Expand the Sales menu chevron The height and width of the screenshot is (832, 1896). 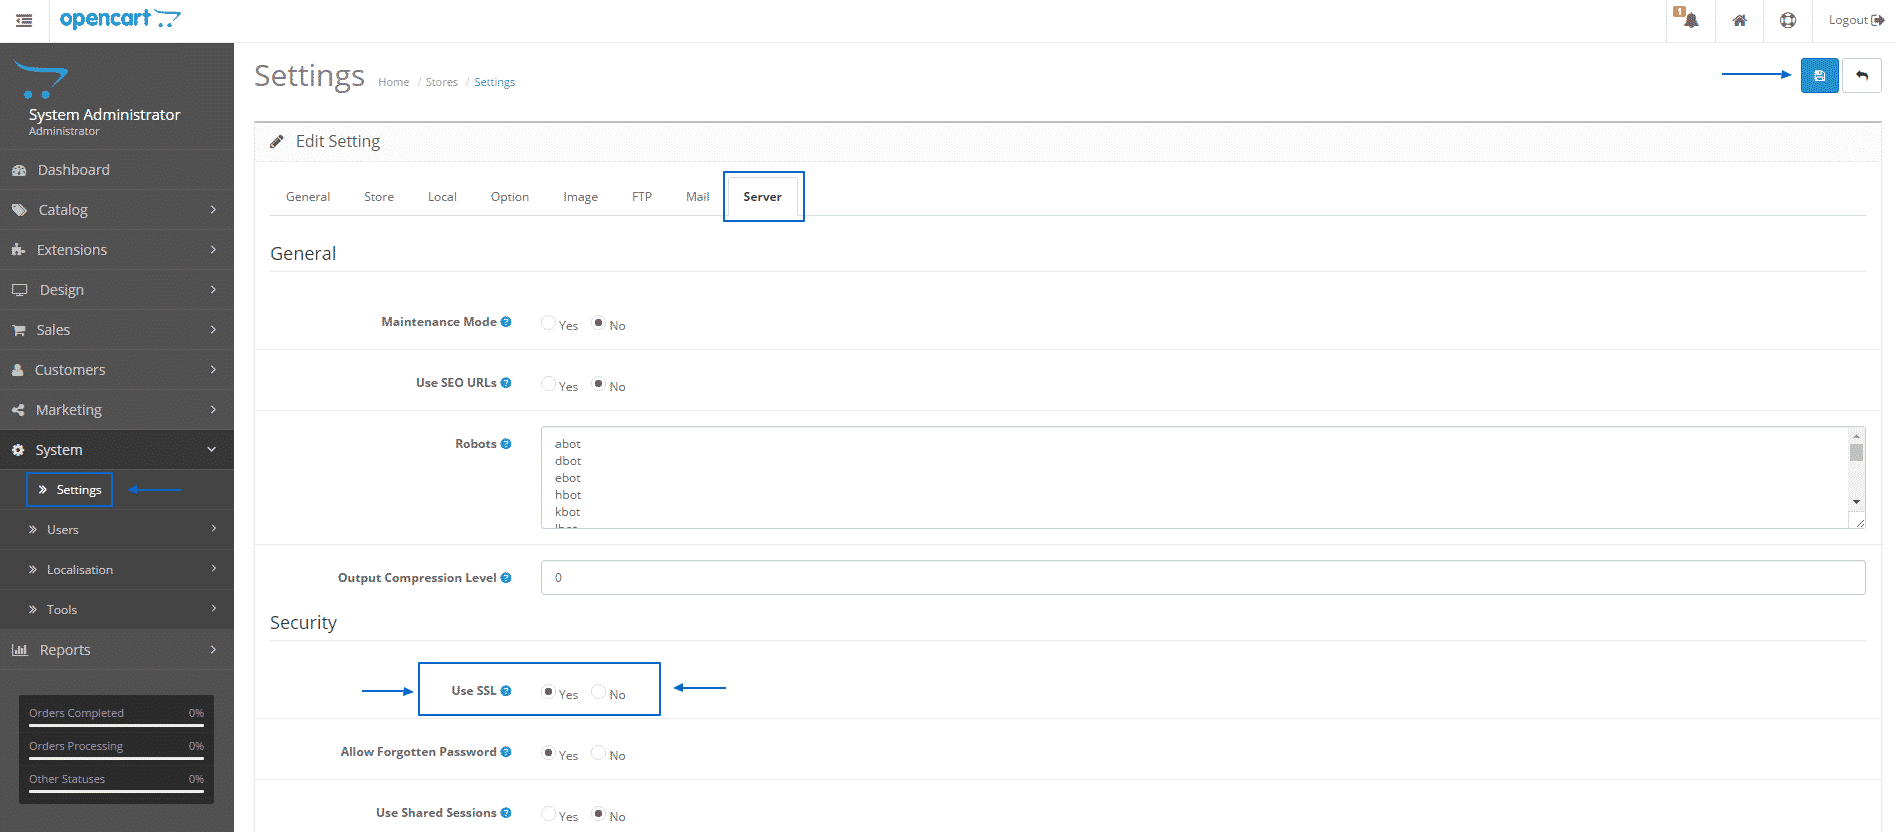pyautogui.click(x=213, y=329)
